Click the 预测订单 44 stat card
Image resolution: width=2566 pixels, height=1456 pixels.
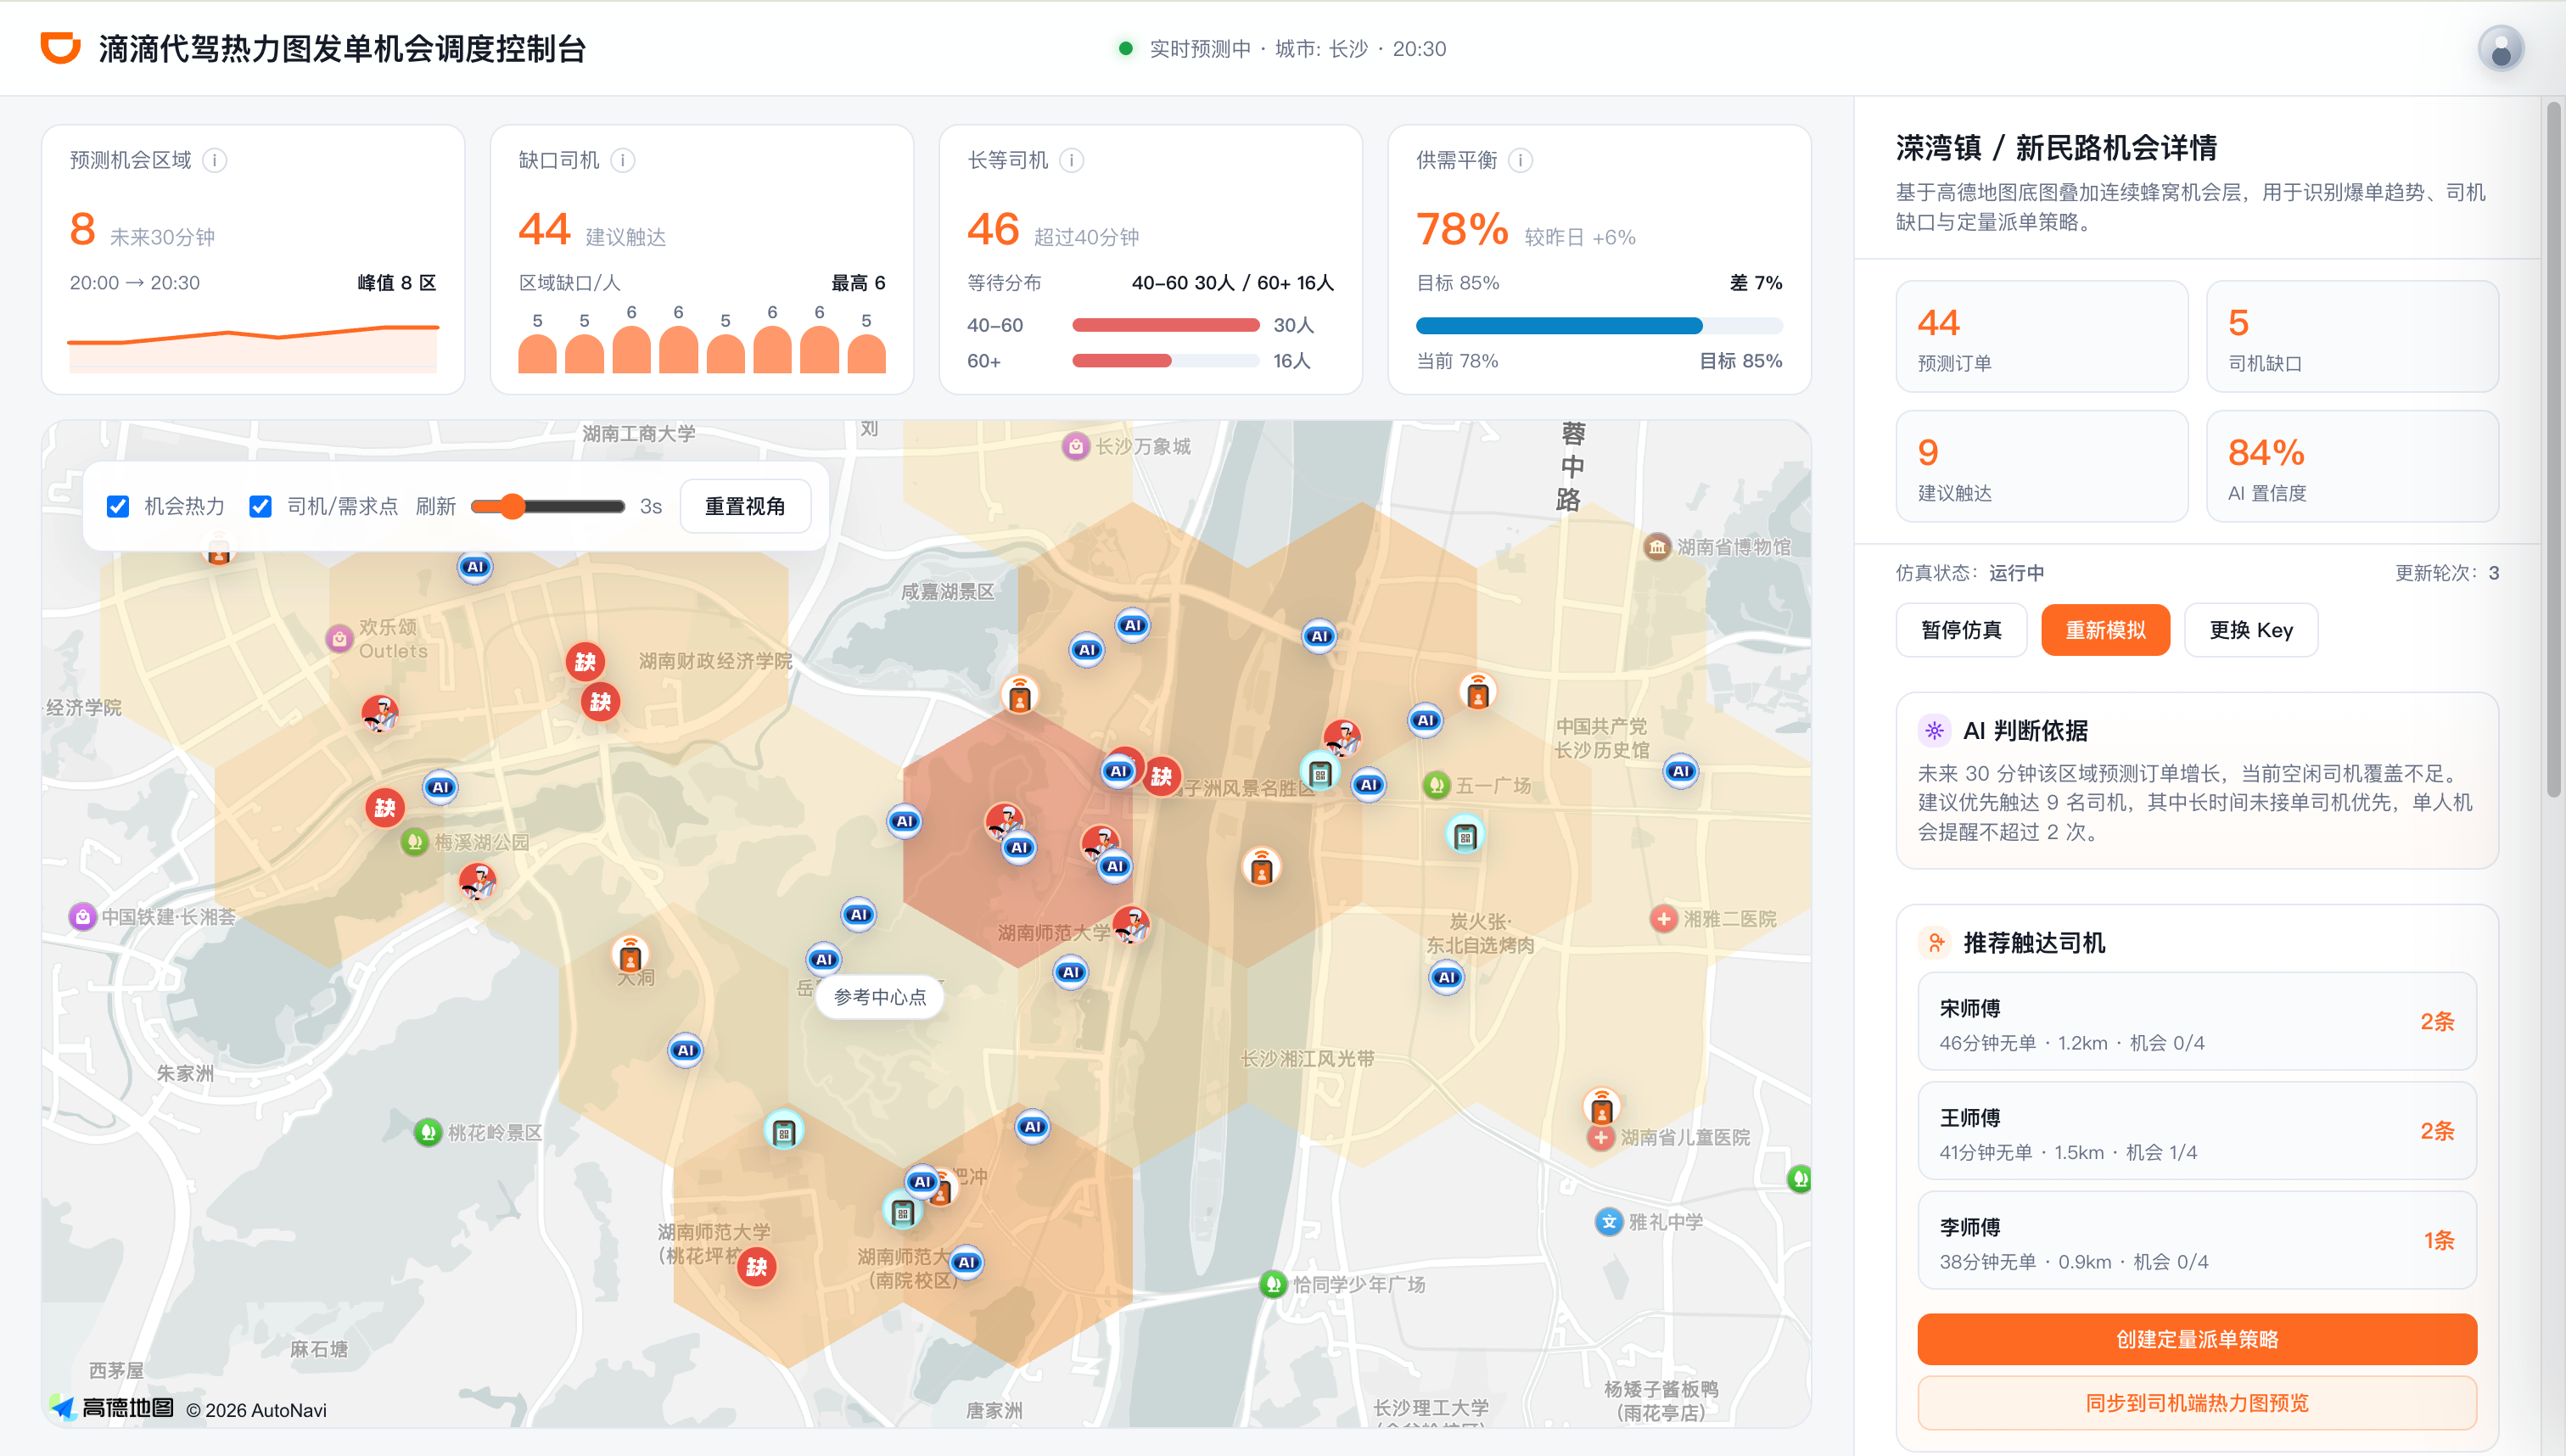(2041, 336)
